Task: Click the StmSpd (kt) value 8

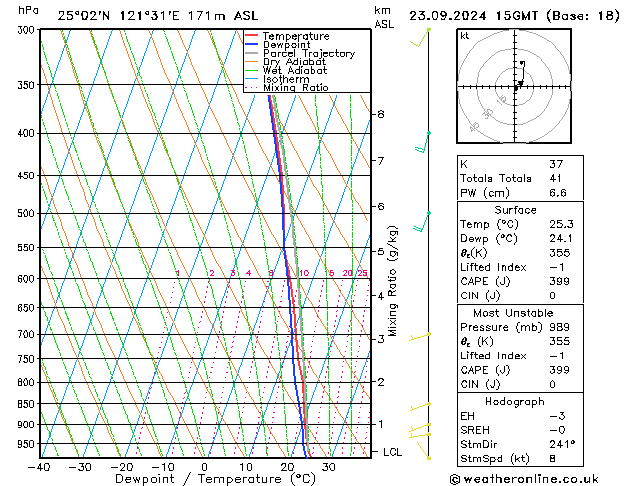Action: [553, 459]
